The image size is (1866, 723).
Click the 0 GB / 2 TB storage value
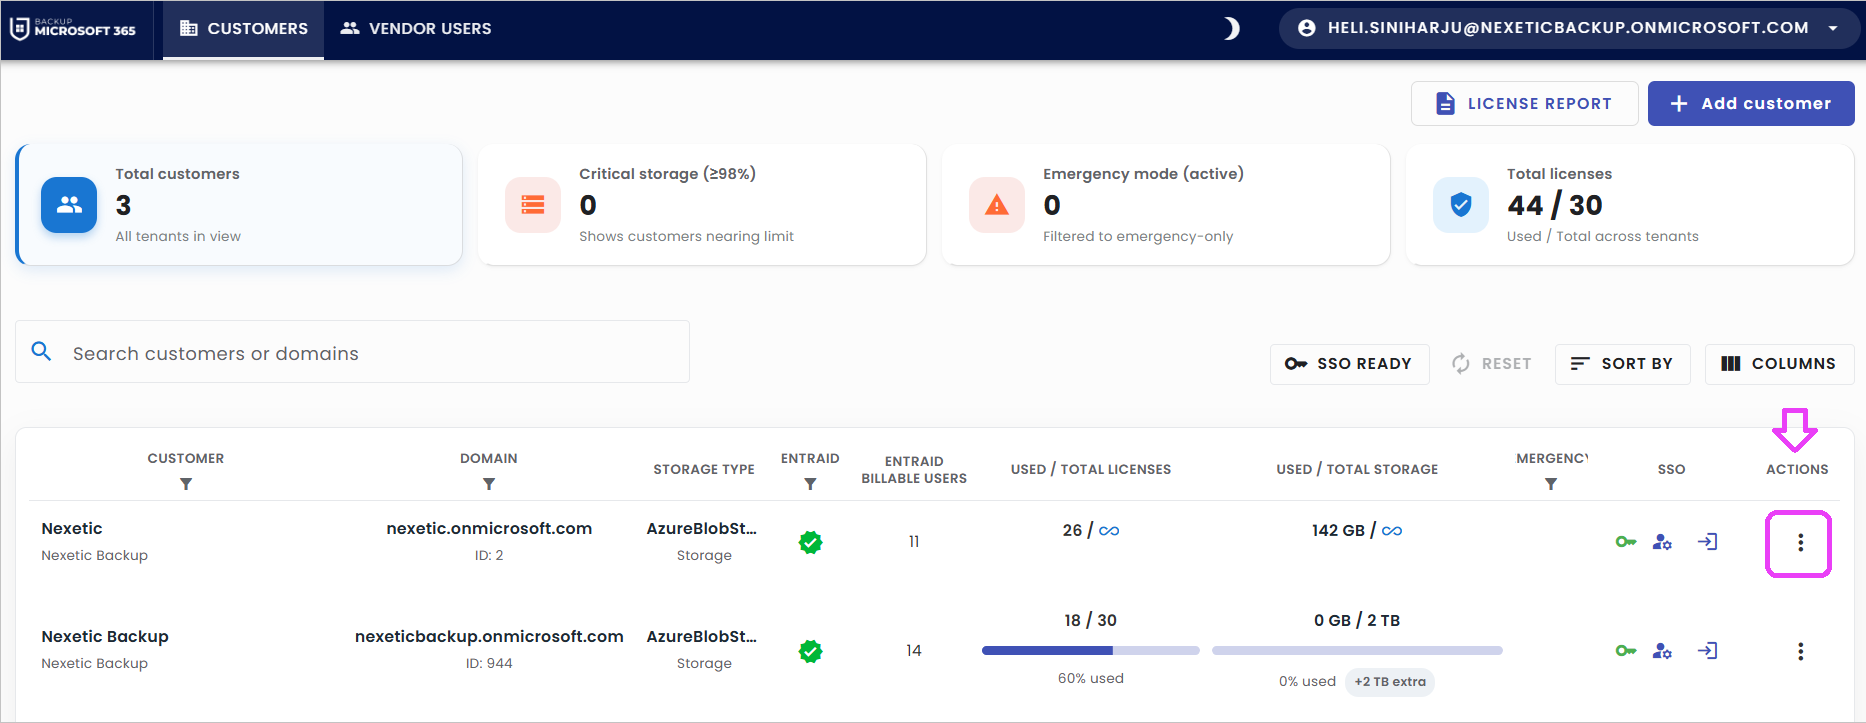(x=1357, y=620)
